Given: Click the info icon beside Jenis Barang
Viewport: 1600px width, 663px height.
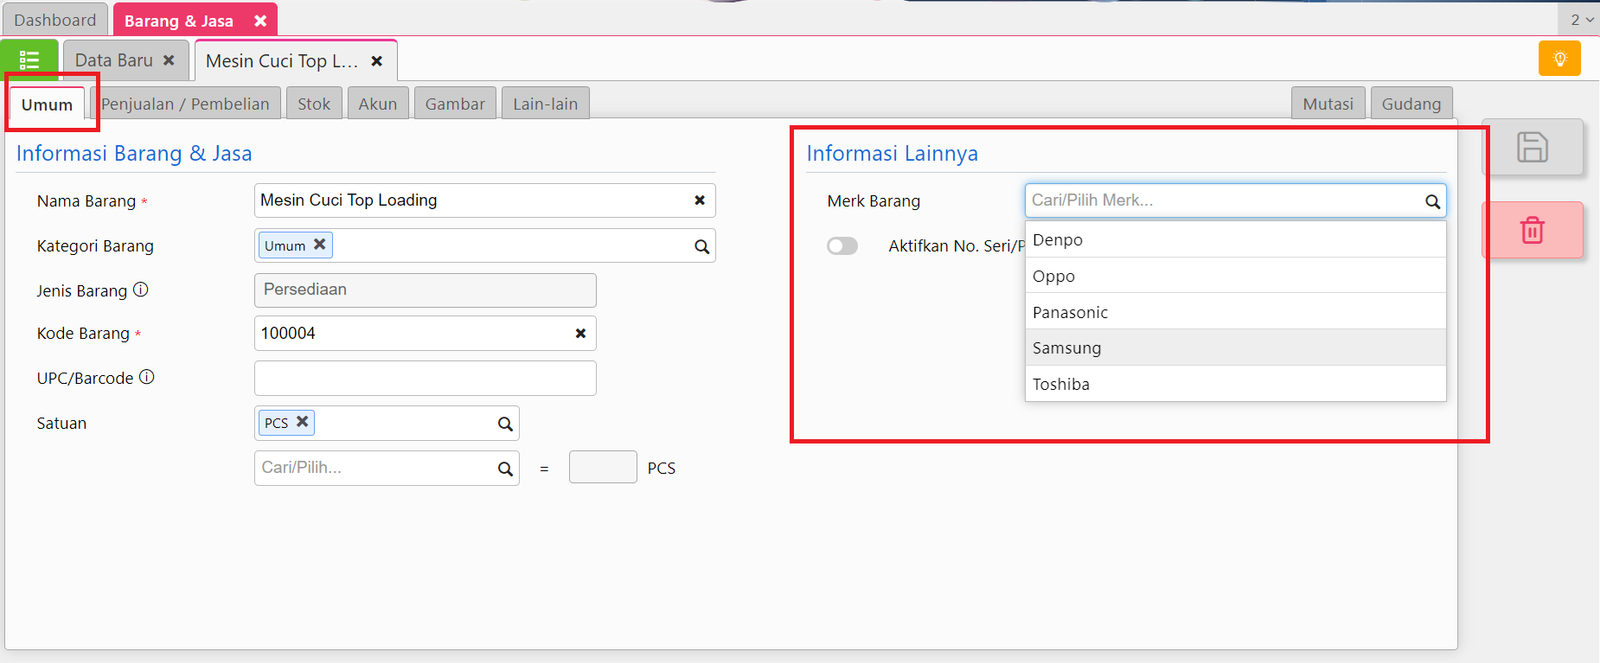Looking at the screenshot, I should 141,290.
